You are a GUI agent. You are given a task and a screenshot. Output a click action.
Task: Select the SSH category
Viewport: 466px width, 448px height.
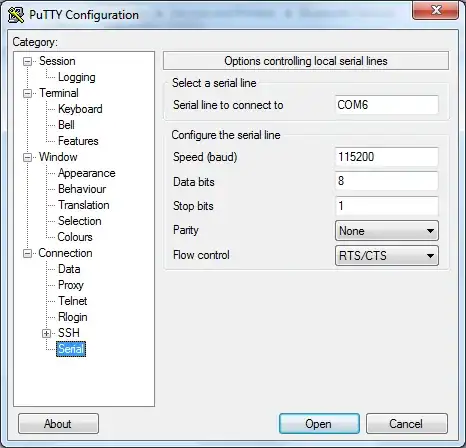(x=69, y=333)
